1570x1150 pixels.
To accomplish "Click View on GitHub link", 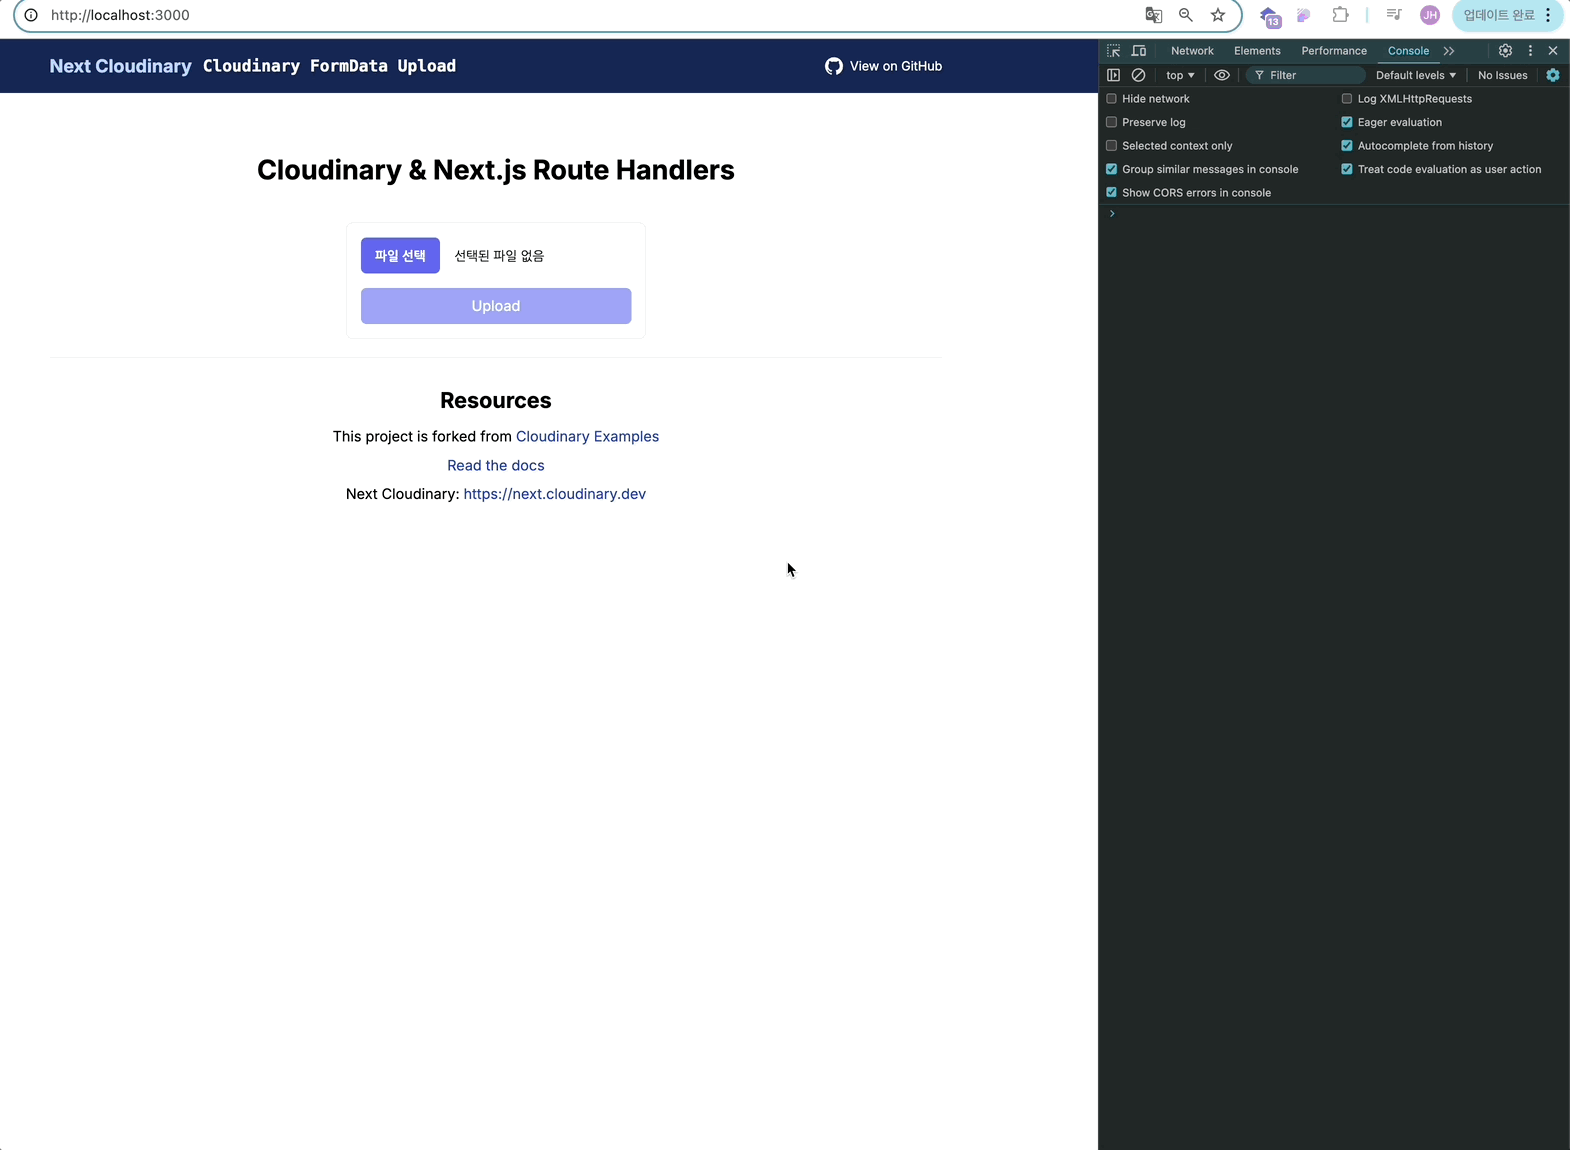I will tap(883, 66).
